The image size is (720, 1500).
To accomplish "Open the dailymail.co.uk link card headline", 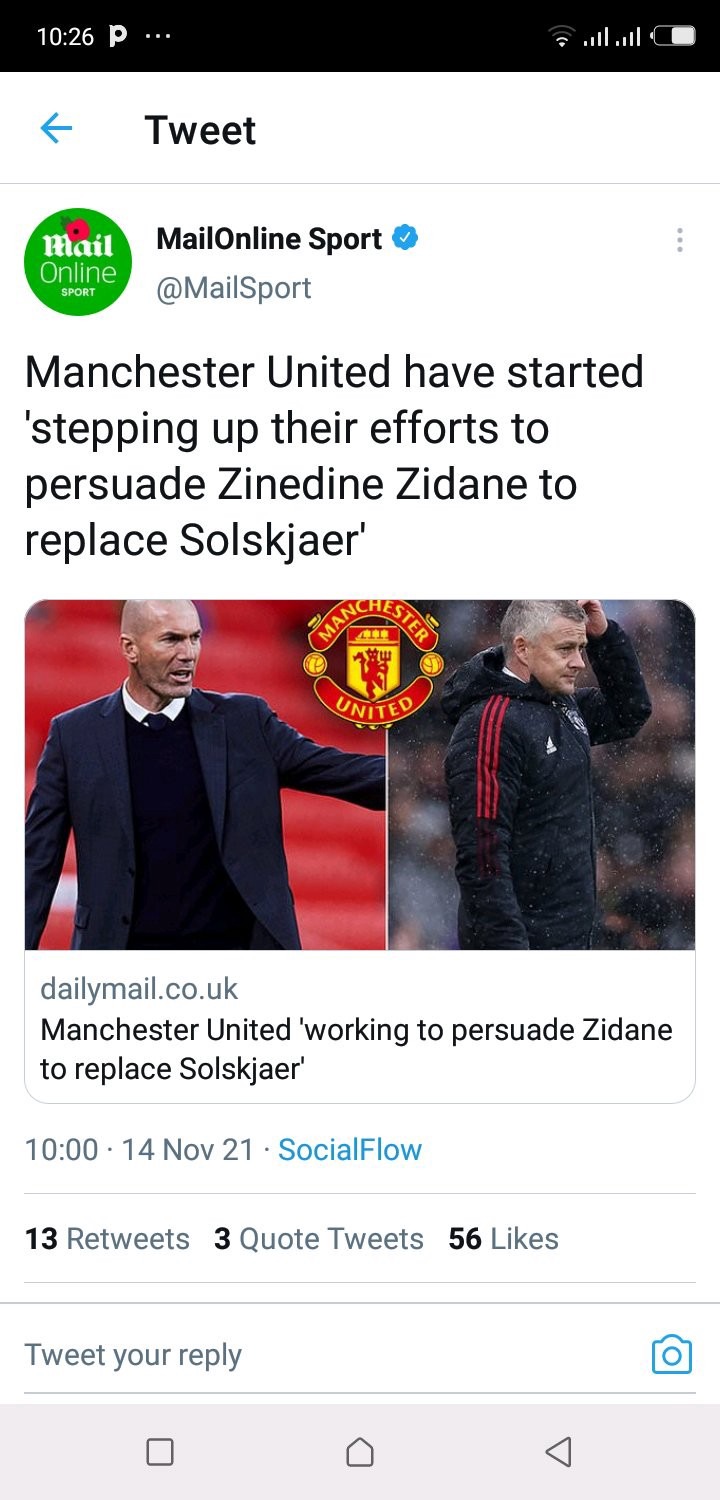I will point(356,1049).
